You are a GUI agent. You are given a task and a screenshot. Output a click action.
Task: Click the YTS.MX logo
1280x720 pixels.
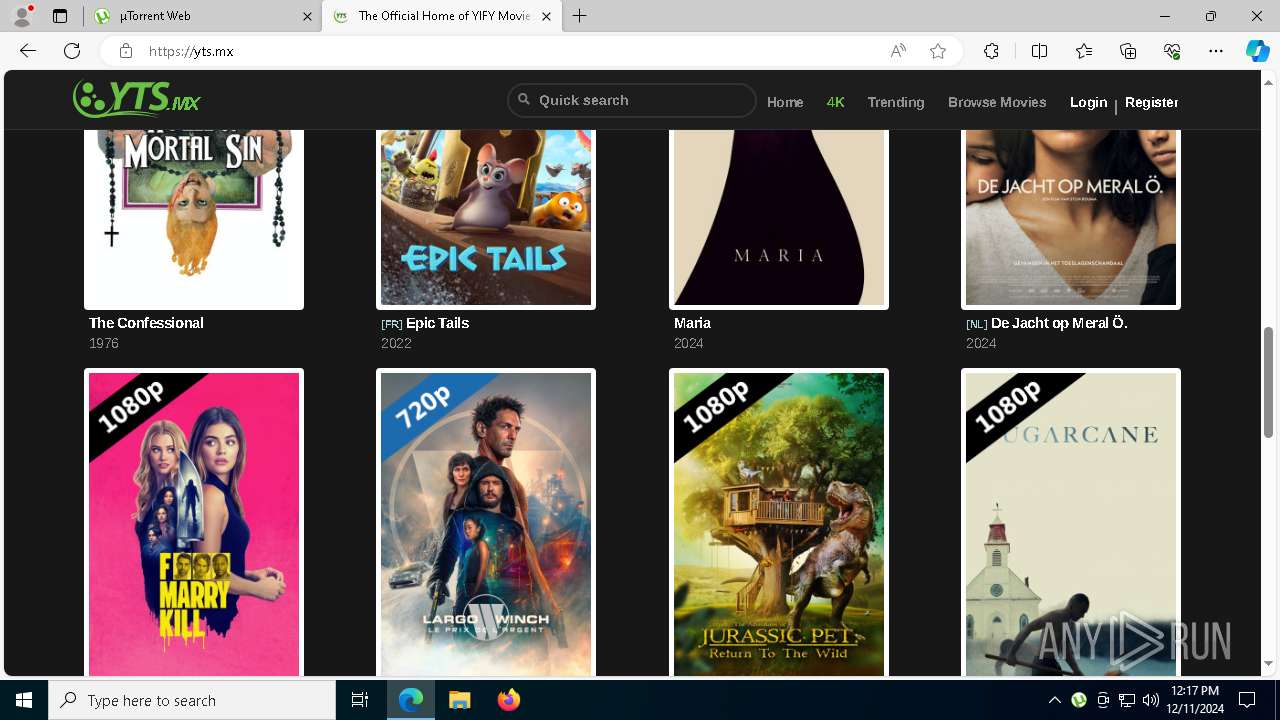point(137,99)
